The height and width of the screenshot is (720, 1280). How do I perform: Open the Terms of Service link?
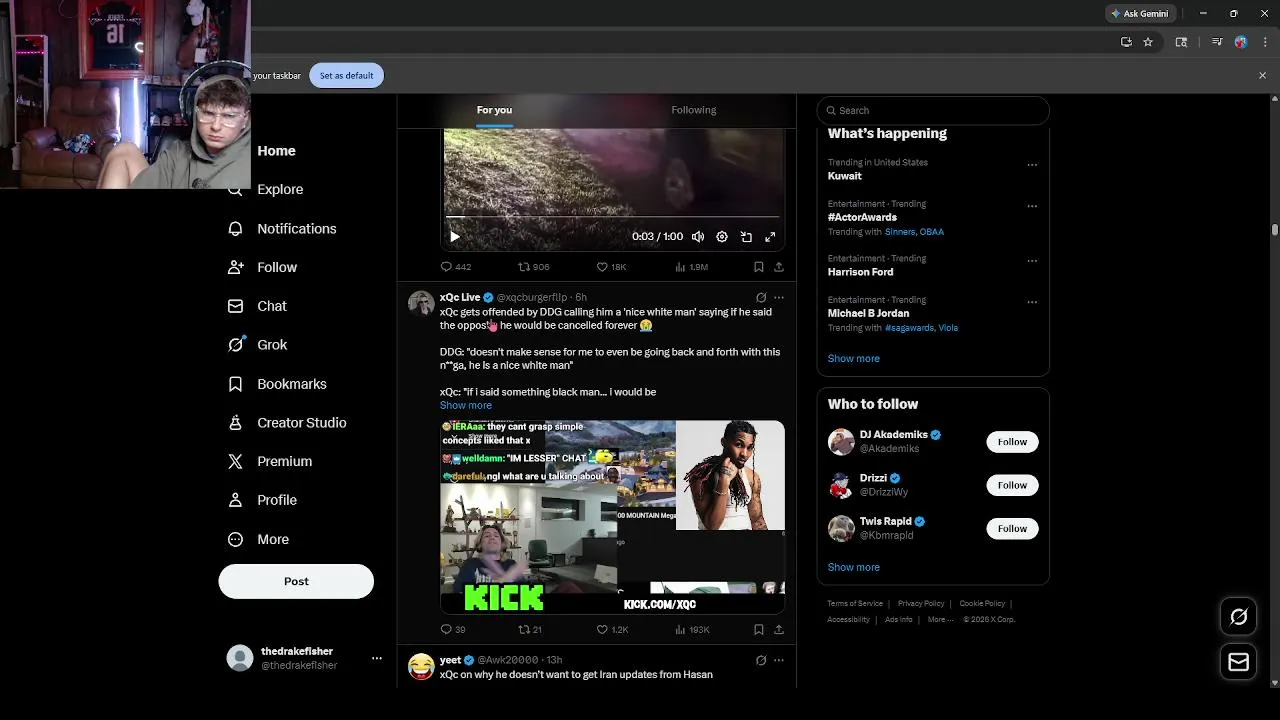[x=855, y=604]
